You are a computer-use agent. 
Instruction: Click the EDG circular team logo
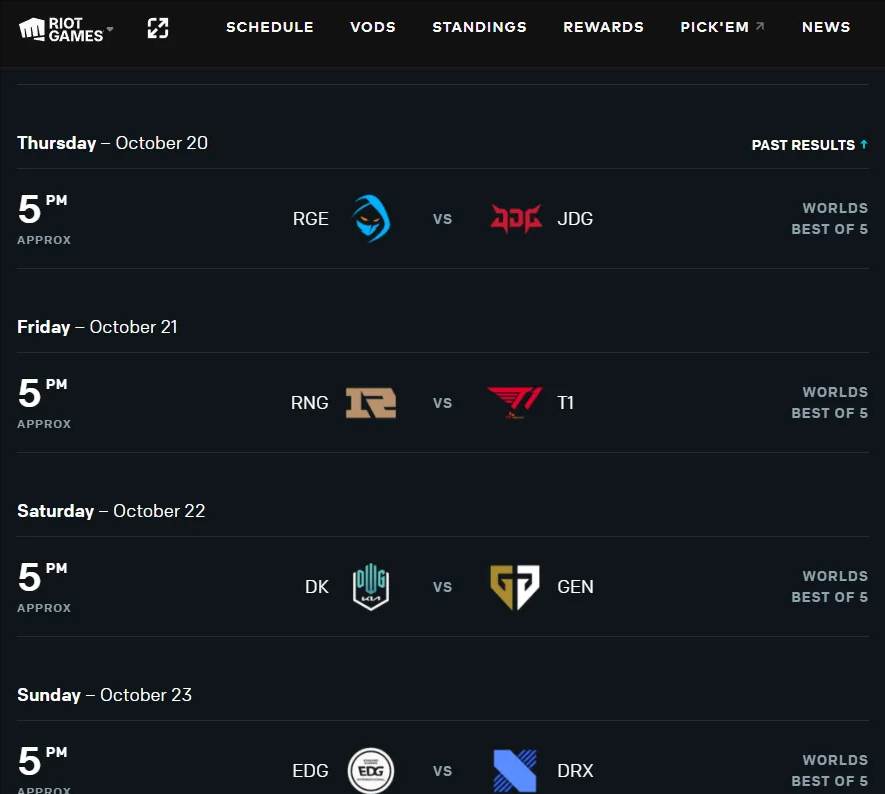point(371,771)
